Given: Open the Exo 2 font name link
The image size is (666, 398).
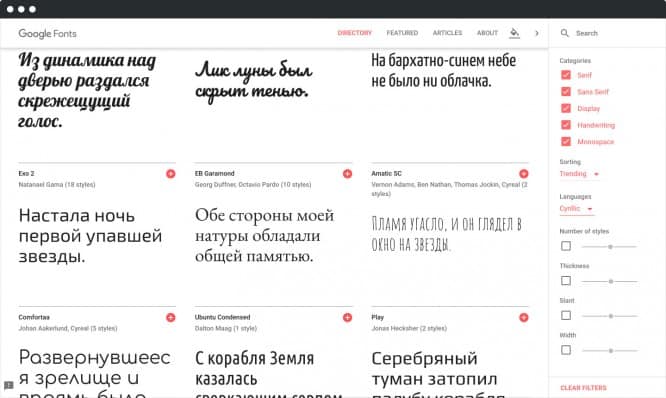Looking at the screenshot, I should (x=26, y=173).
